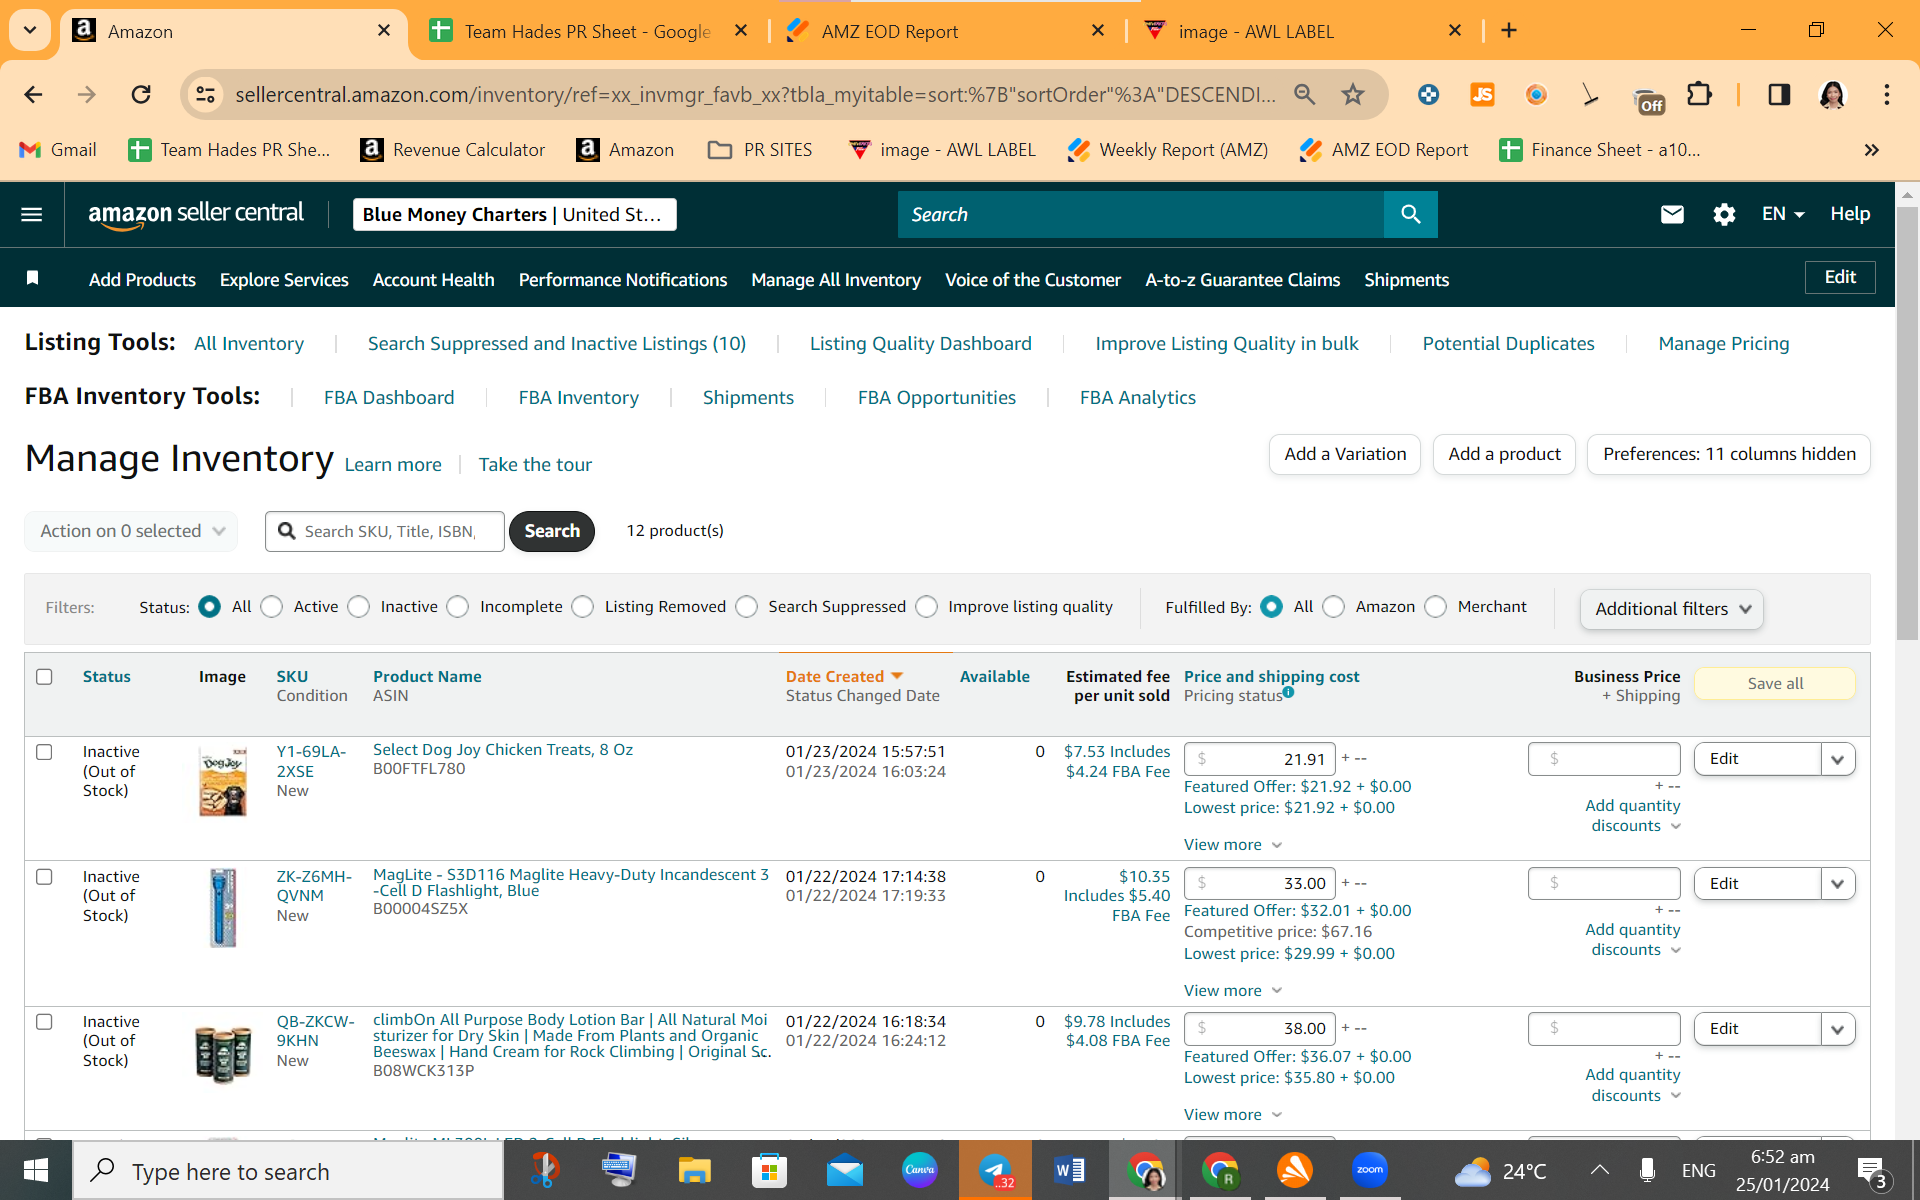
Task: Select the climbOn Body Lotion Bar row checkbox
Action: [44, 1022]
